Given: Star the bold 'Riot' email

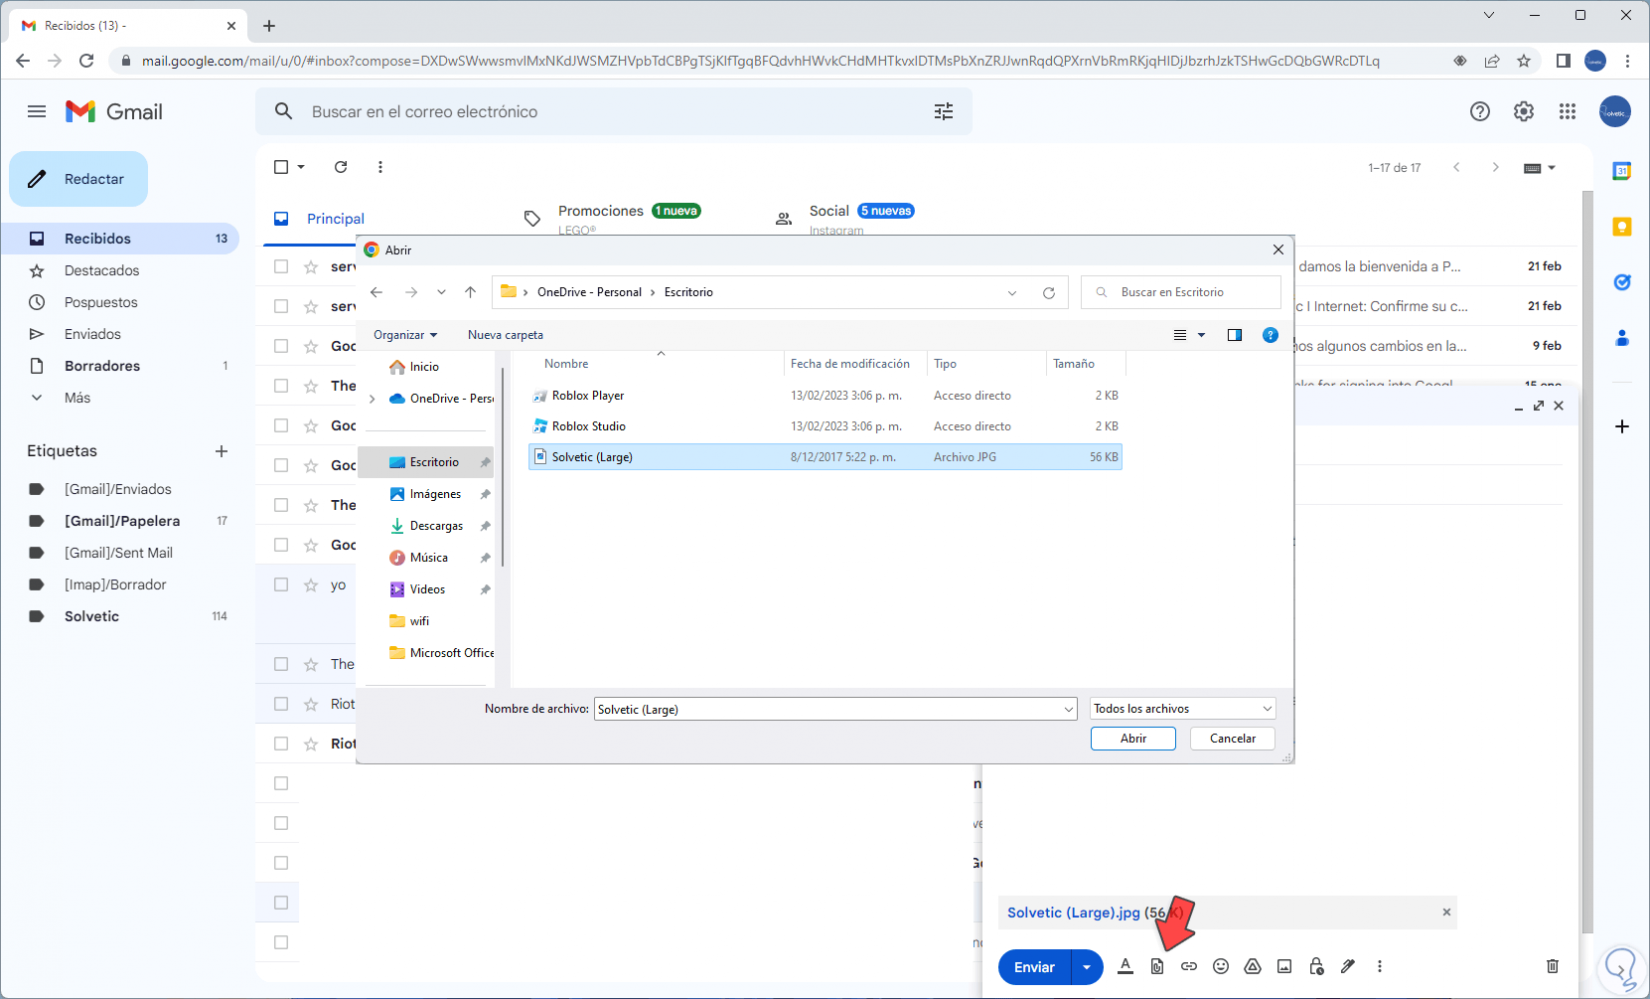Looking at the screenshot, I should coord(311,744).
